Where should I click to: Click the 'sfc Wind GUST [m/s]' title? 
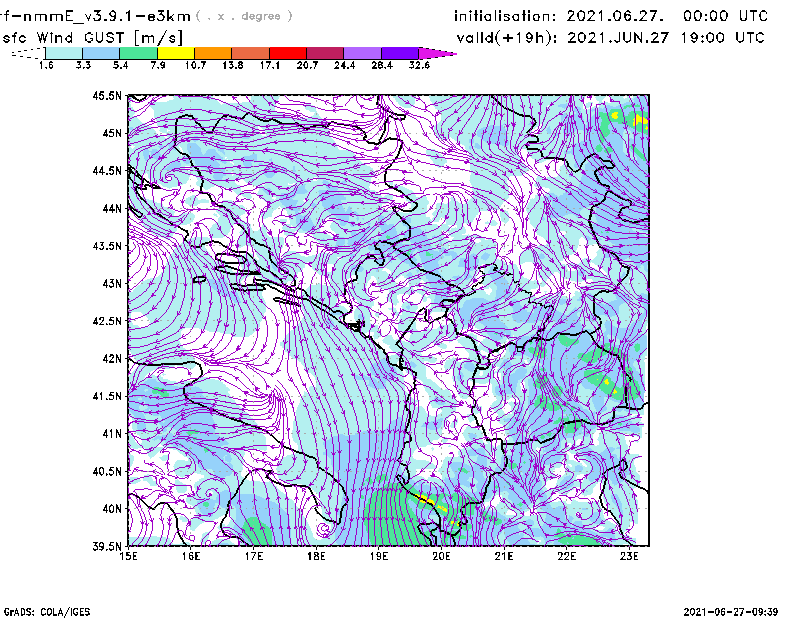coord(92,38)
